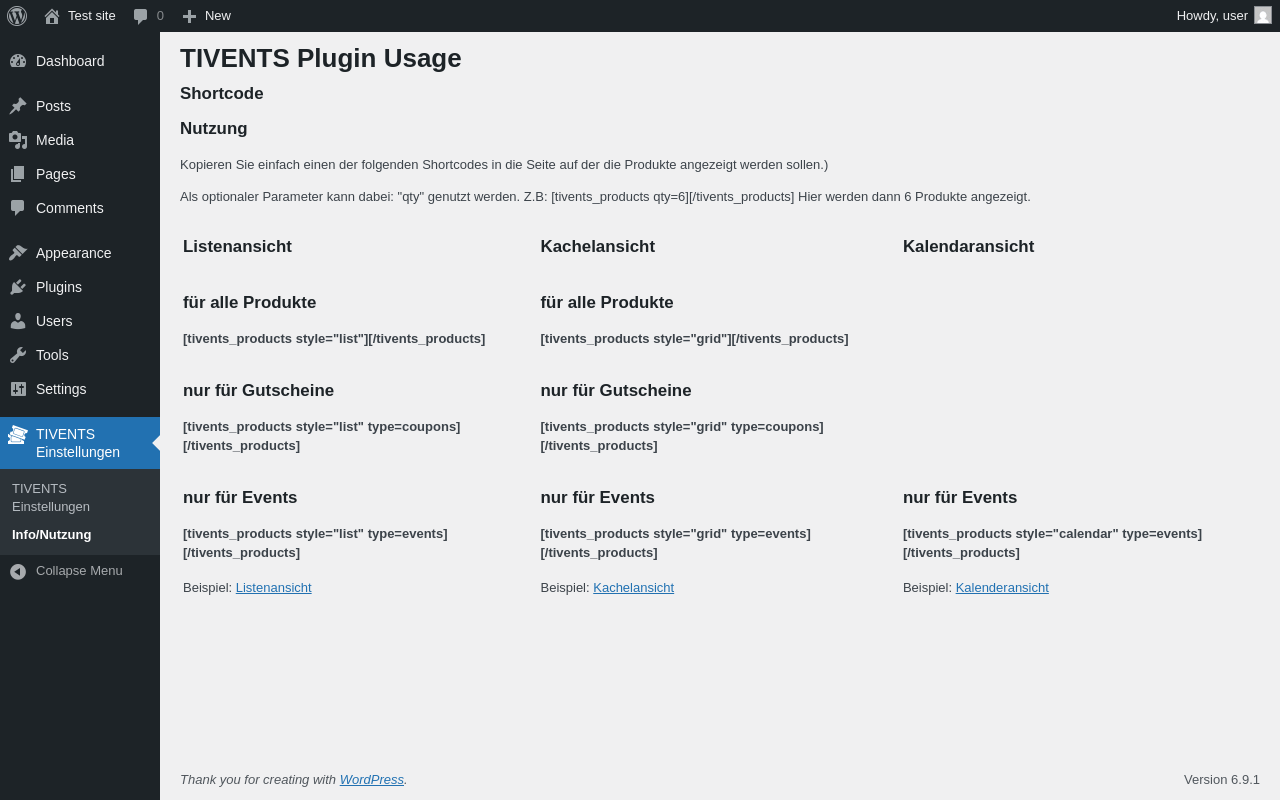Click the user avatar in admin bar
The width and height of the screenshot is (1280, 800).
point(1263,15)
